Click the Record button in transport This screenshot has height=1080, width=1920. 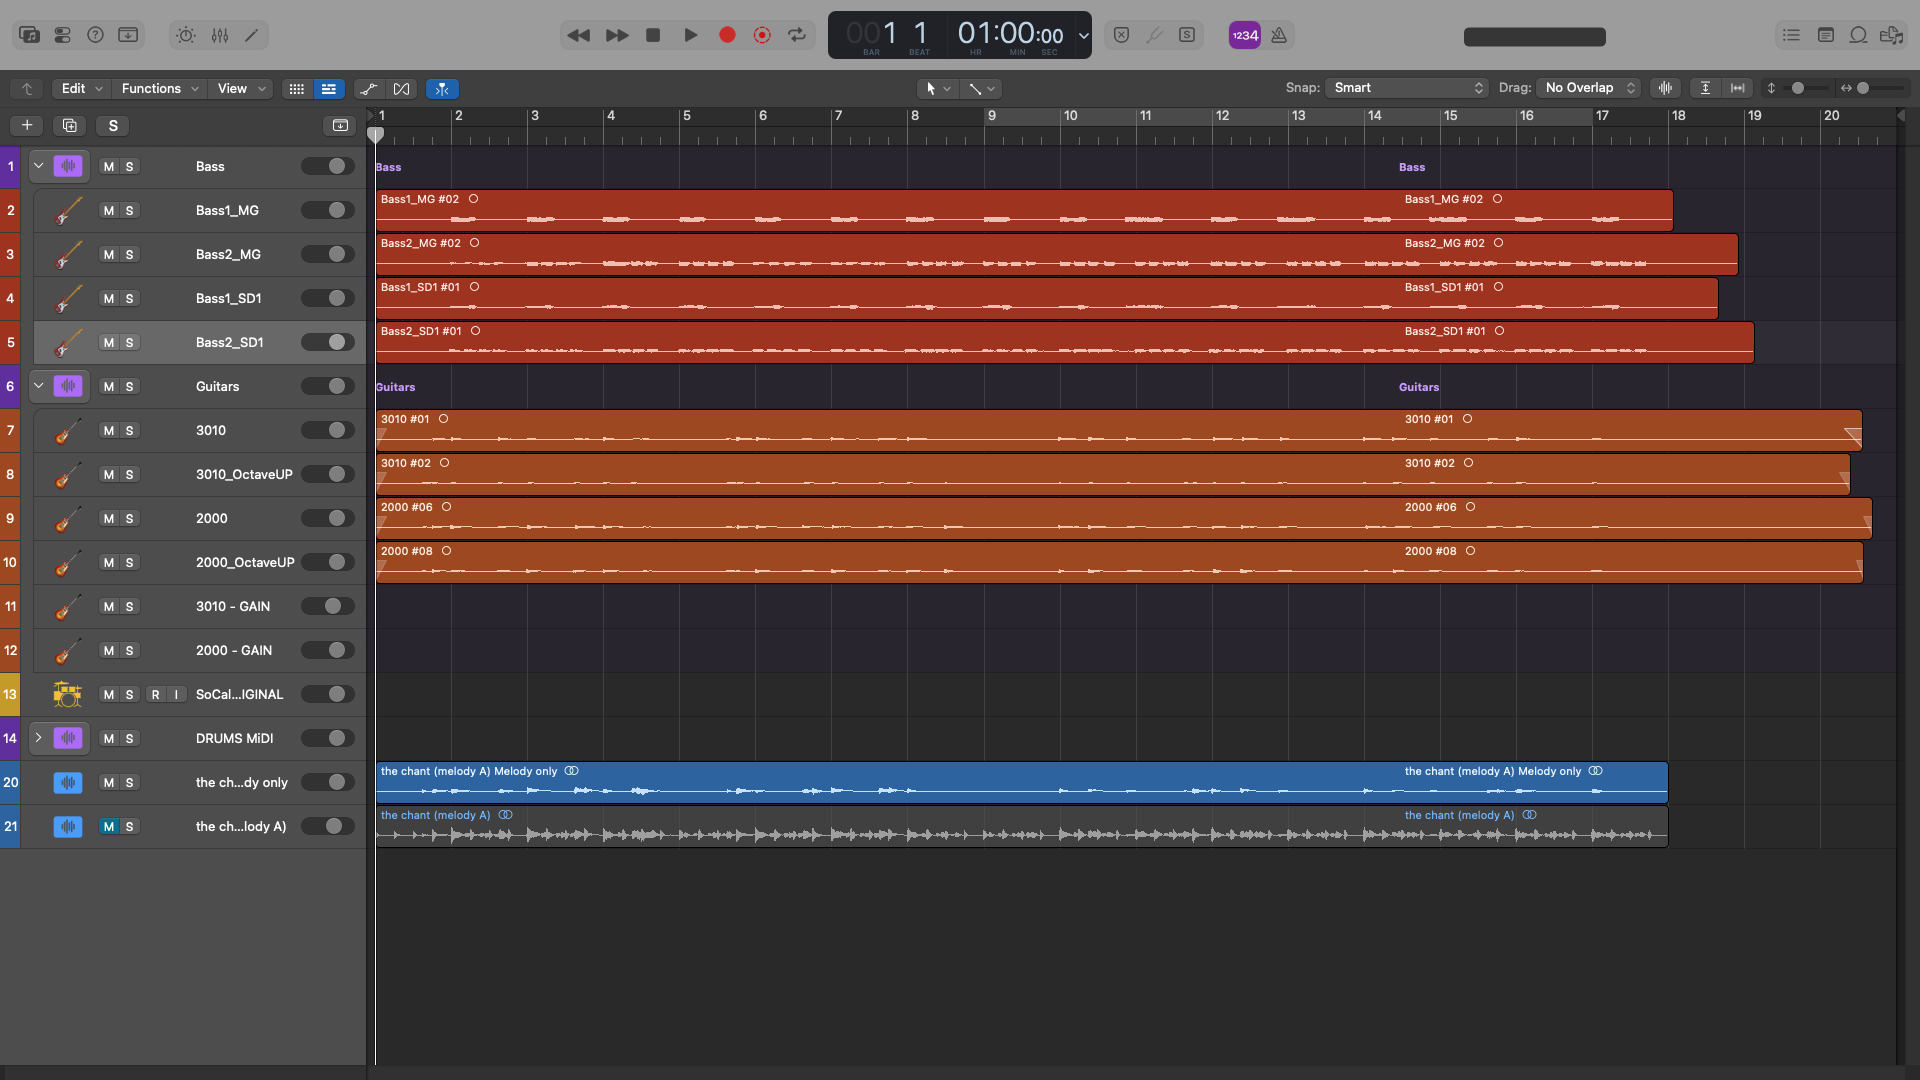pos(727,35)
